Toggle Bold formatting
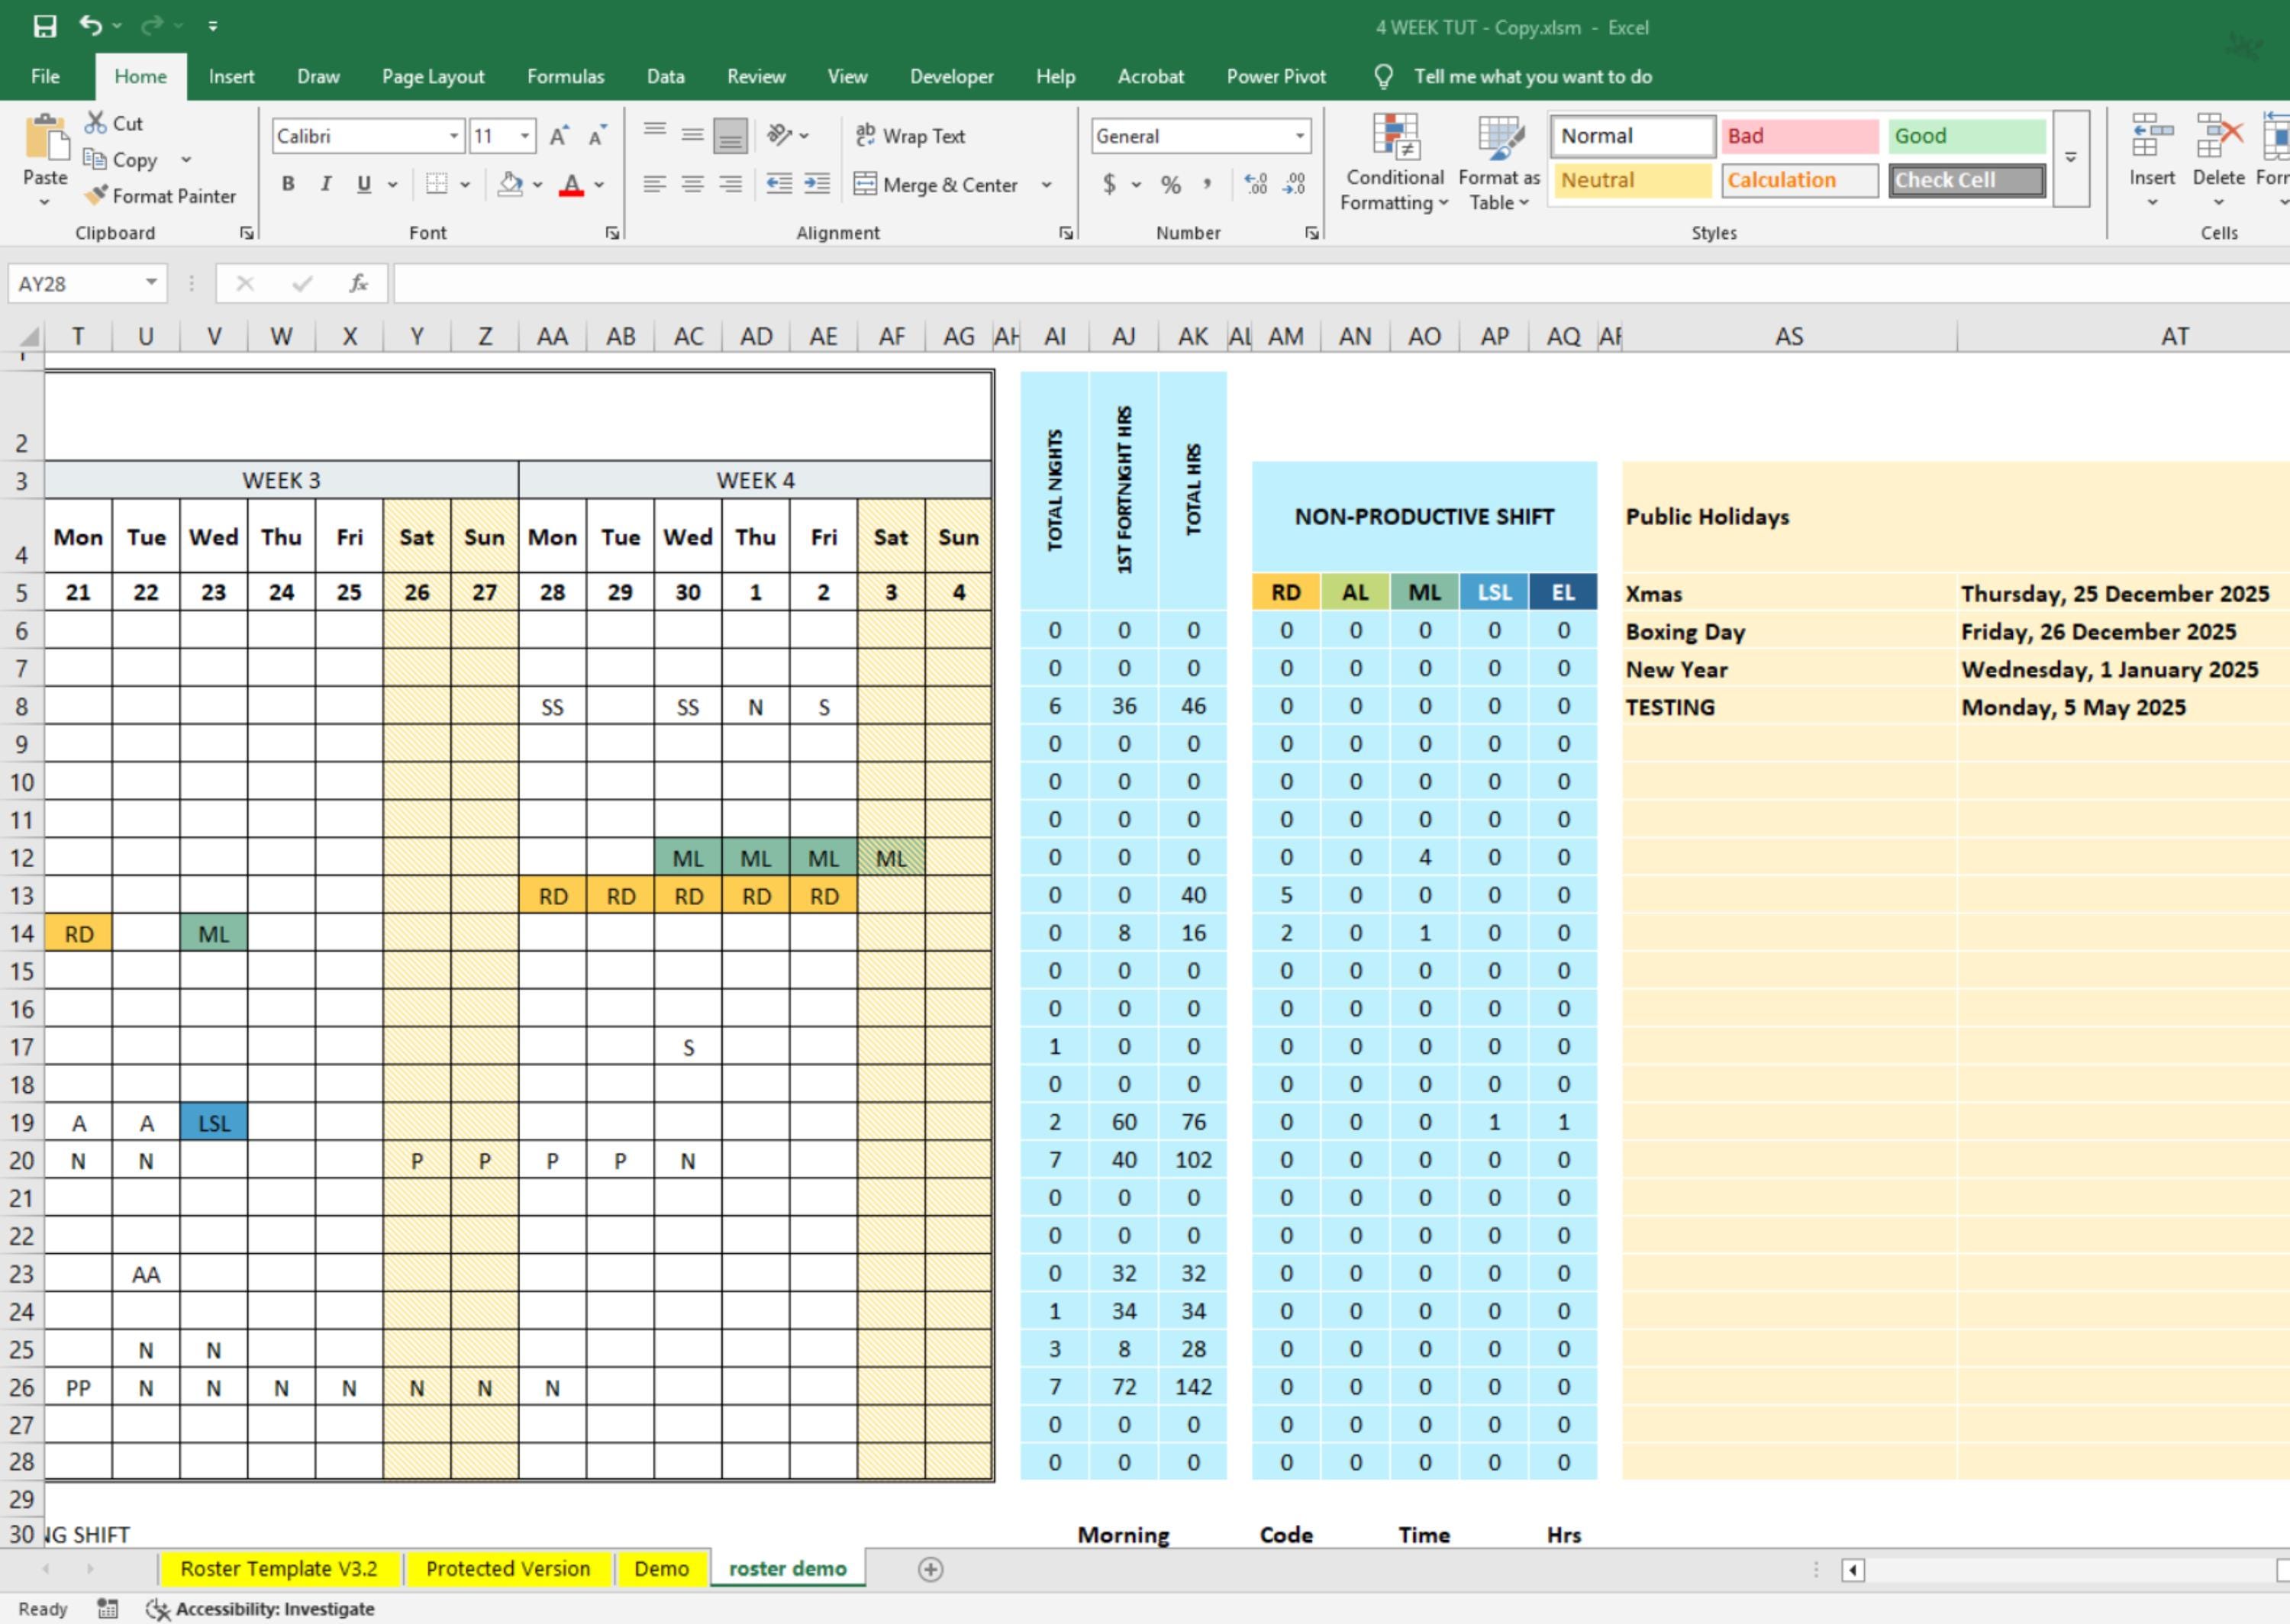This screenshot has height=1624, width=2290. (x=287, y=184)
